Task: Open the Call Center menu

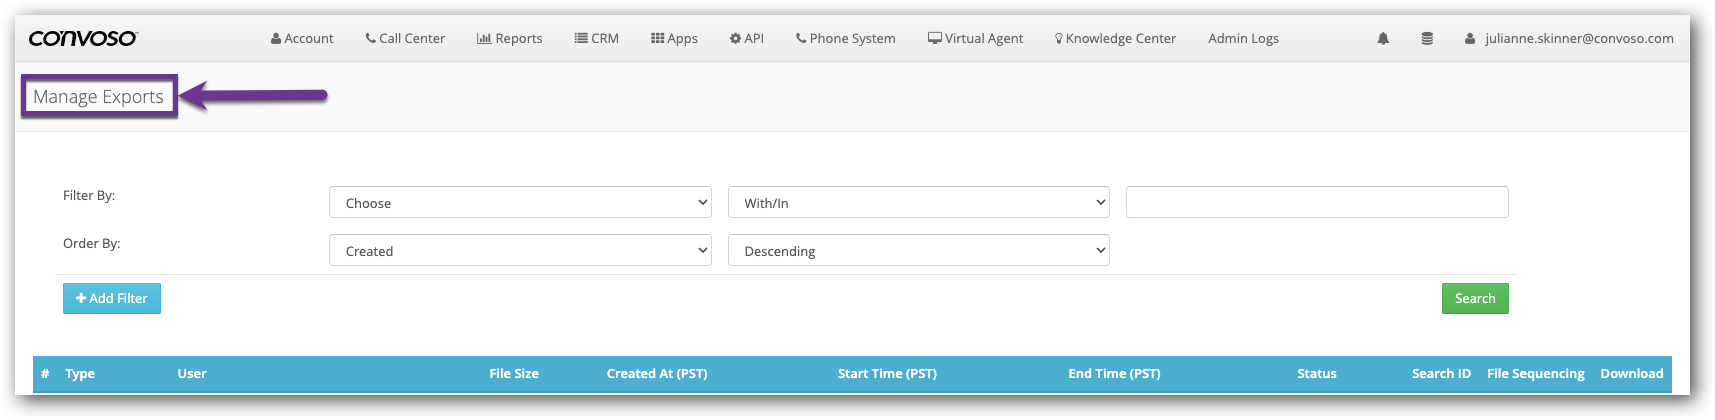Action: (x=405, y=39)
